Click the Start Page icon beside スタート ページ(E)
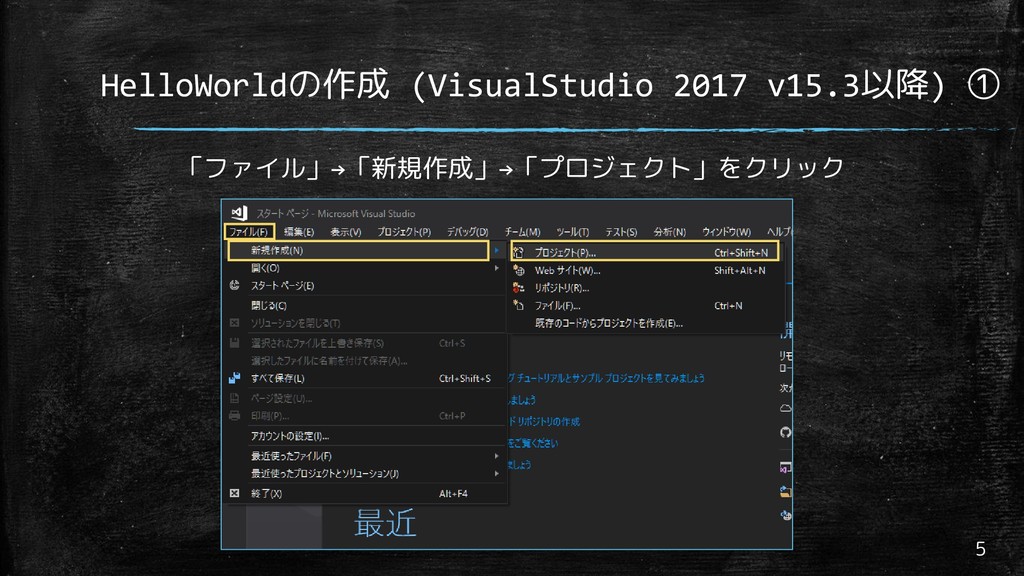This screenshot has width=1024, height=576. (x=234, y=285)
